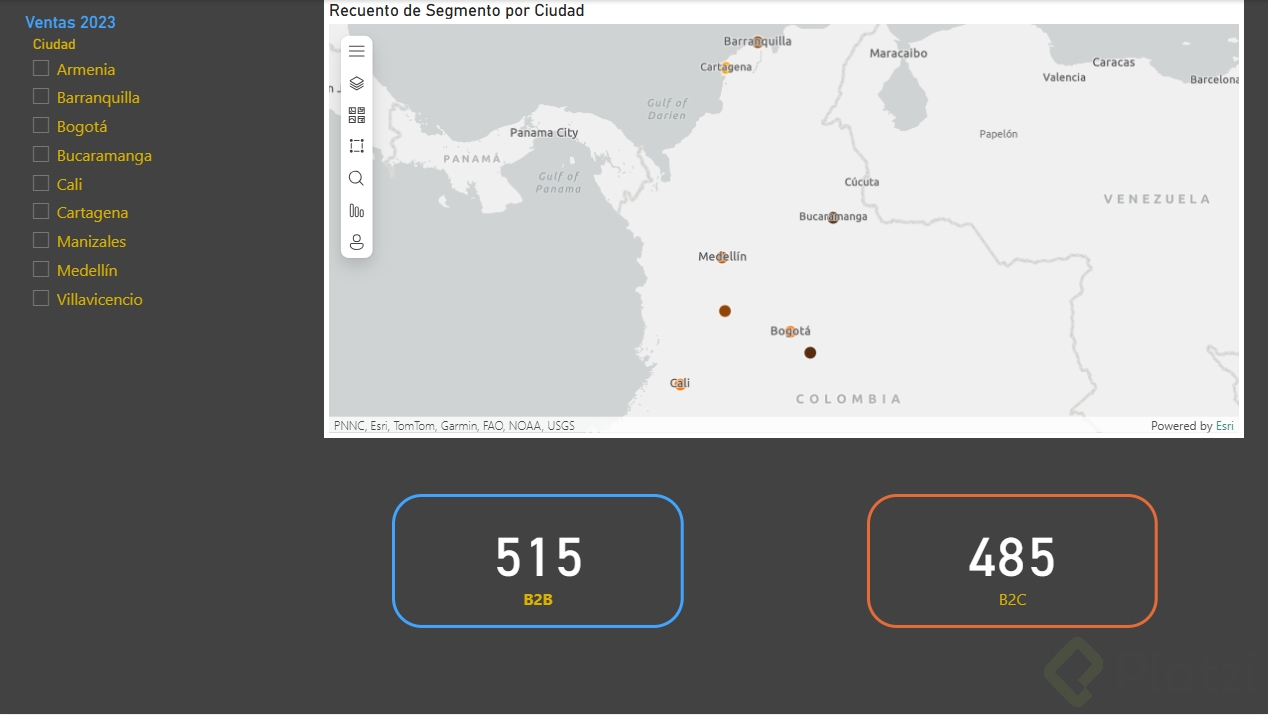The width and height of the screenshot is (1268, 715).
Task: Check the Armenia city checkbox
Action: [x=41, y=68]
